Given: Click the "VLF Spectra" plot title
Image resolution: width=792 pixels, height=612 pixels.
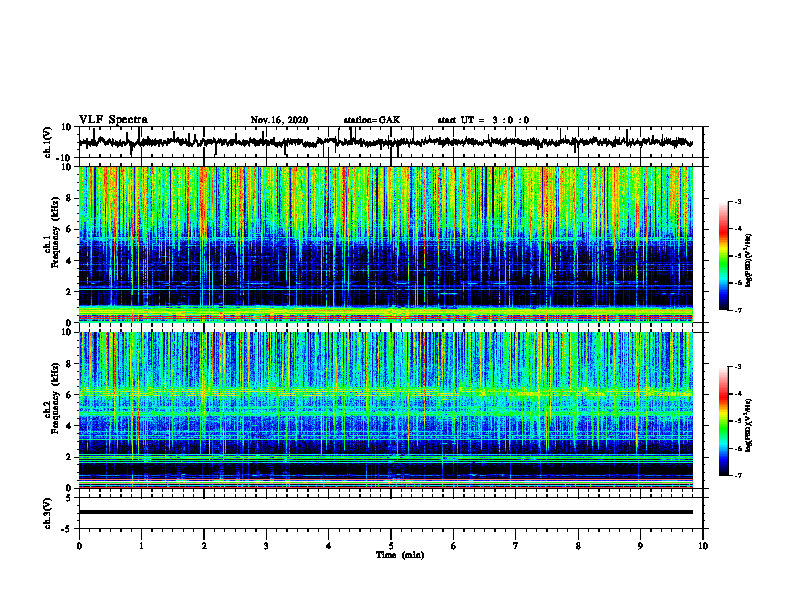Looking at the screenshot, I should [113, 120].
